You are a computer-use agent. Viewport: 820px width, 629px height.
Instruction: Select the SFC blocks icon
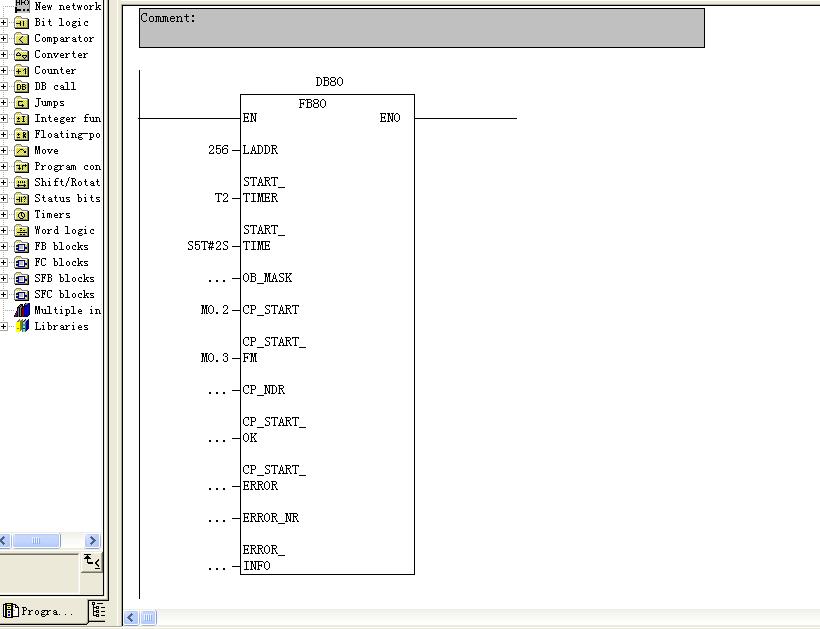21,294
